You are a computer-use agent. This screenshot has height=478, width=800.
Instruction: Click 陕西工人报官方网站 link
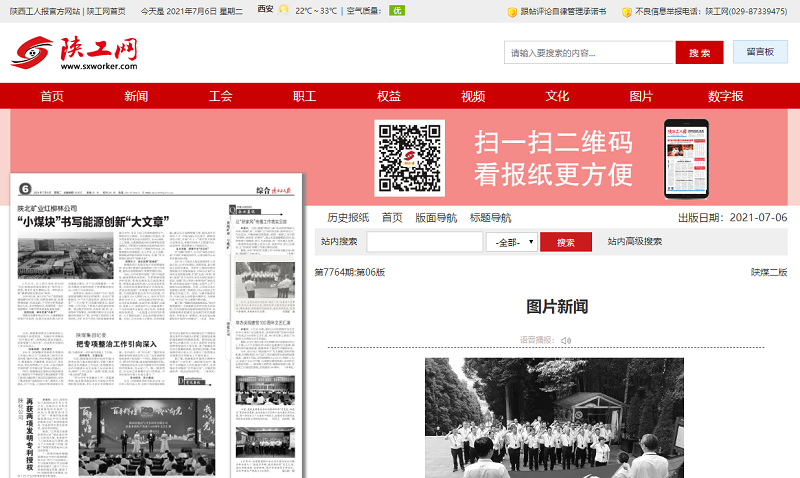click(45, 11)
